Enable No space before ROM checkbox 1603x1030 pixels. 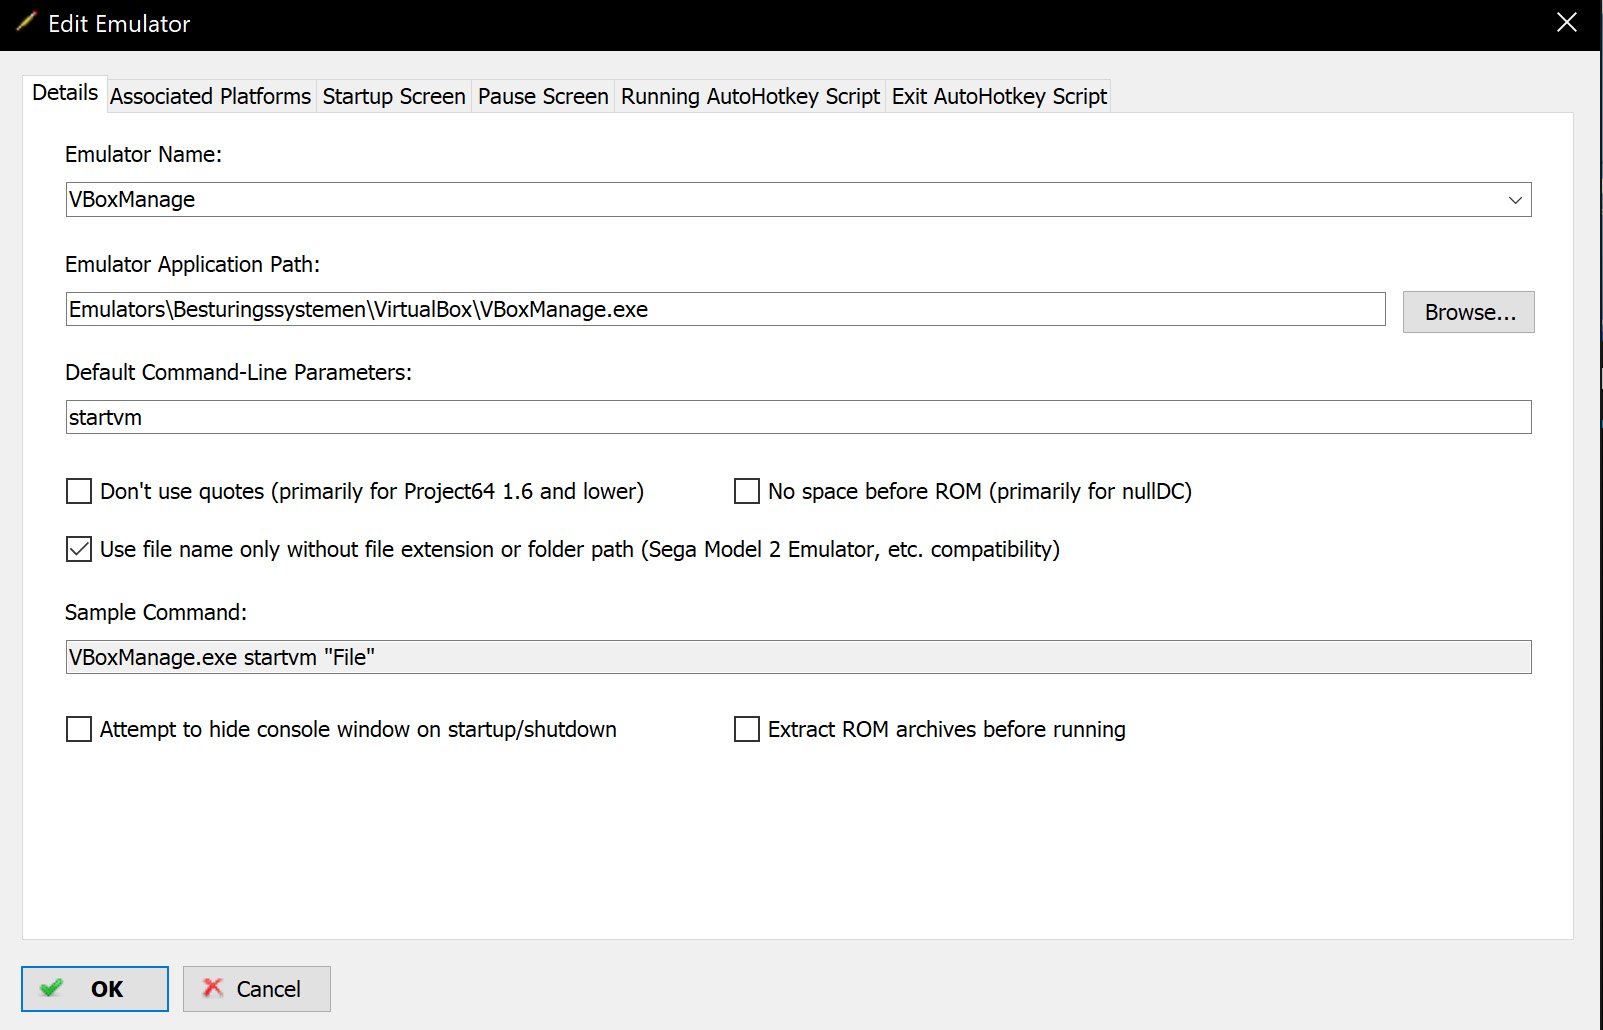click(x=747, y=491)
